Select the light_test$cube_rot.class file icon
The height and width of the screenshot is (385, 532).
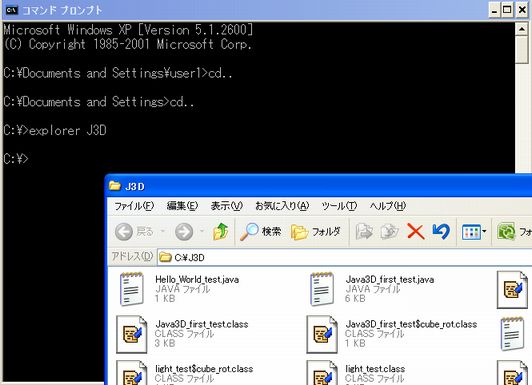132,372
